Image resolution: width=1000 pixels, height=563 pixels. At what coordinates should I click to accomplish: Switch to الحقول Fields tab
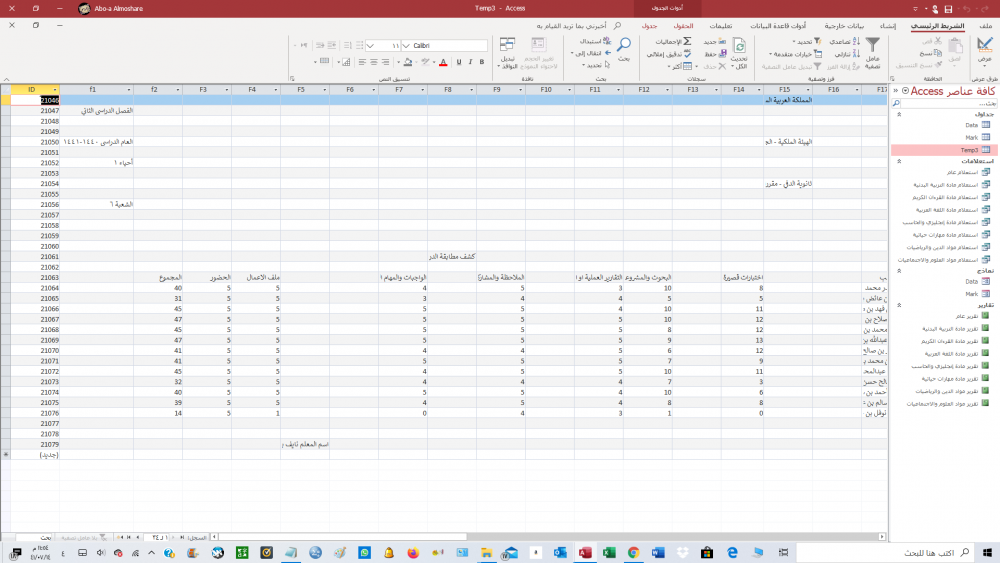coord(683,26)
